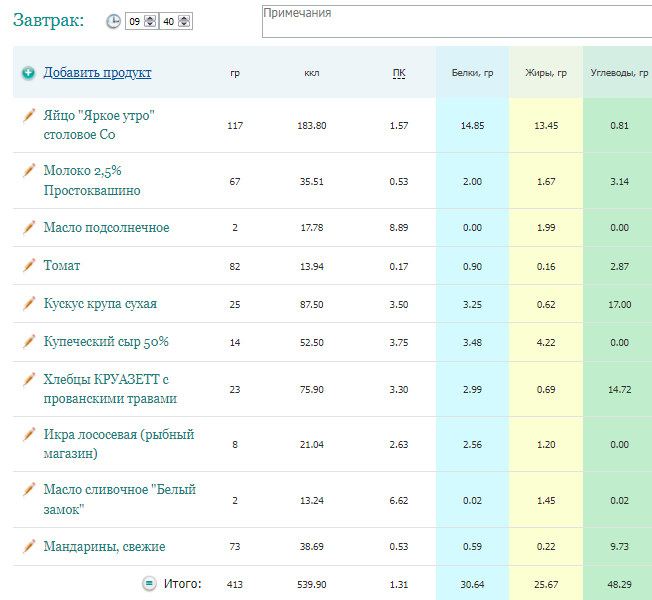
Task: Click pencil icon for Масло подсолнечное
Action: pos(29,227)
